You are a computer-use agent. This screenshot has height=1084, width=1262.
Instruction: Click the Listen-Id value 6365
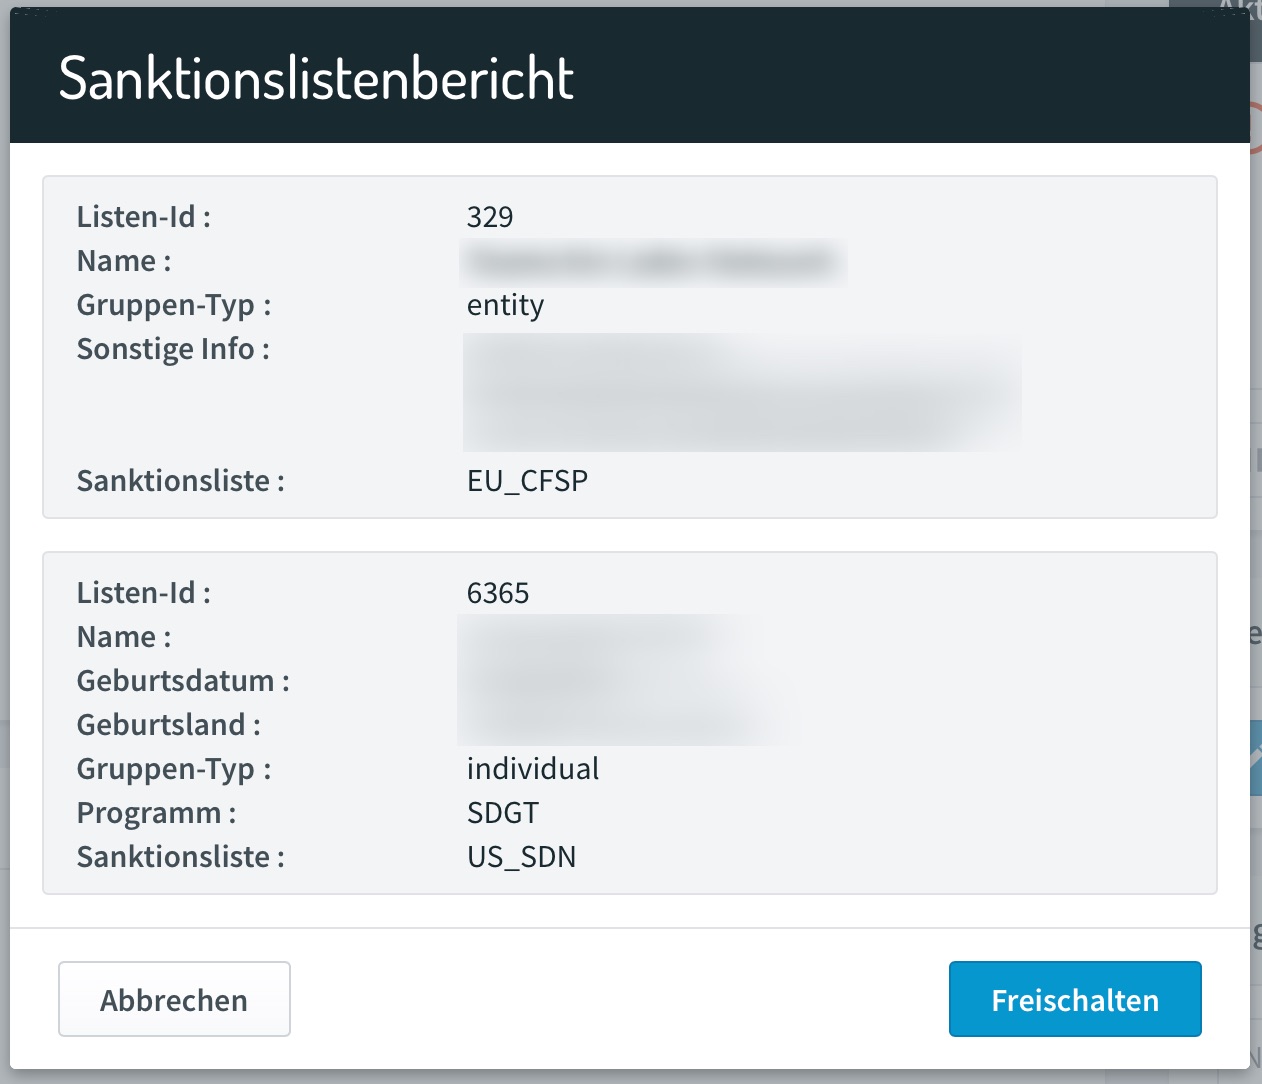coord(498,593)
